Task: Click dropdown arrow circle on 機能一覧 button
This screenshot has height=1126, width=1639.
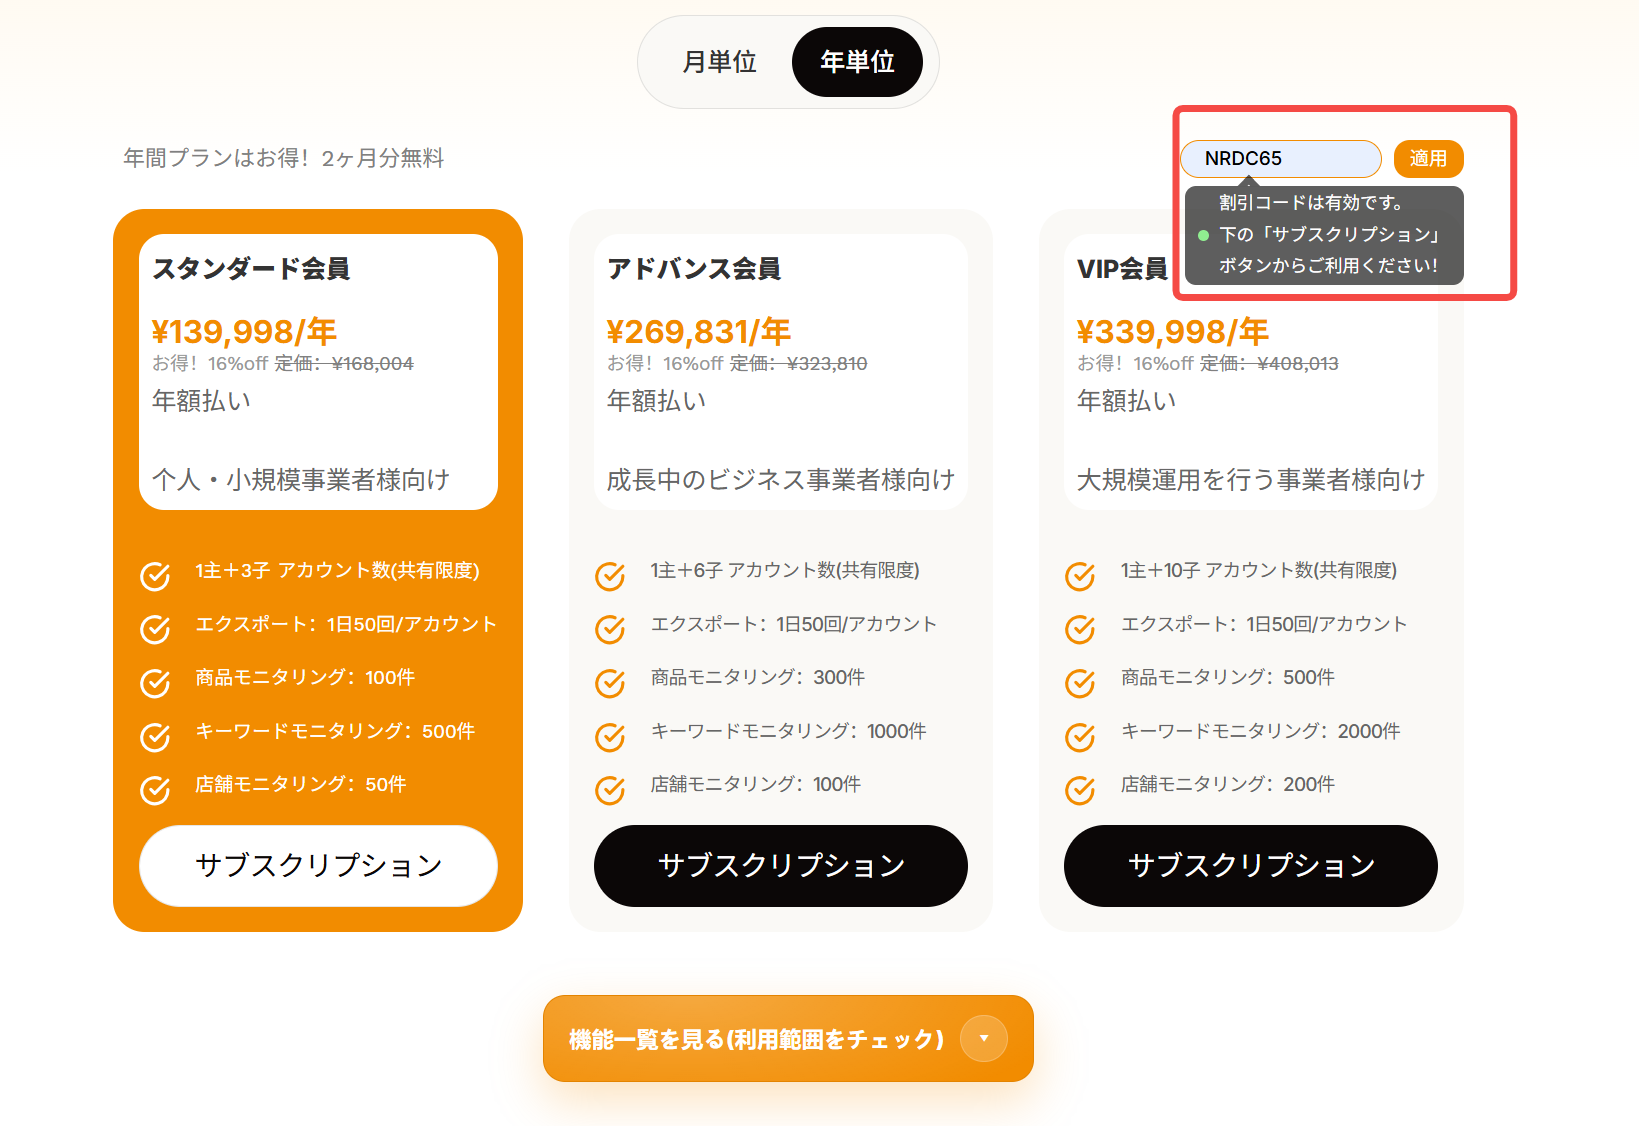Action: [x=984, y=1039]
